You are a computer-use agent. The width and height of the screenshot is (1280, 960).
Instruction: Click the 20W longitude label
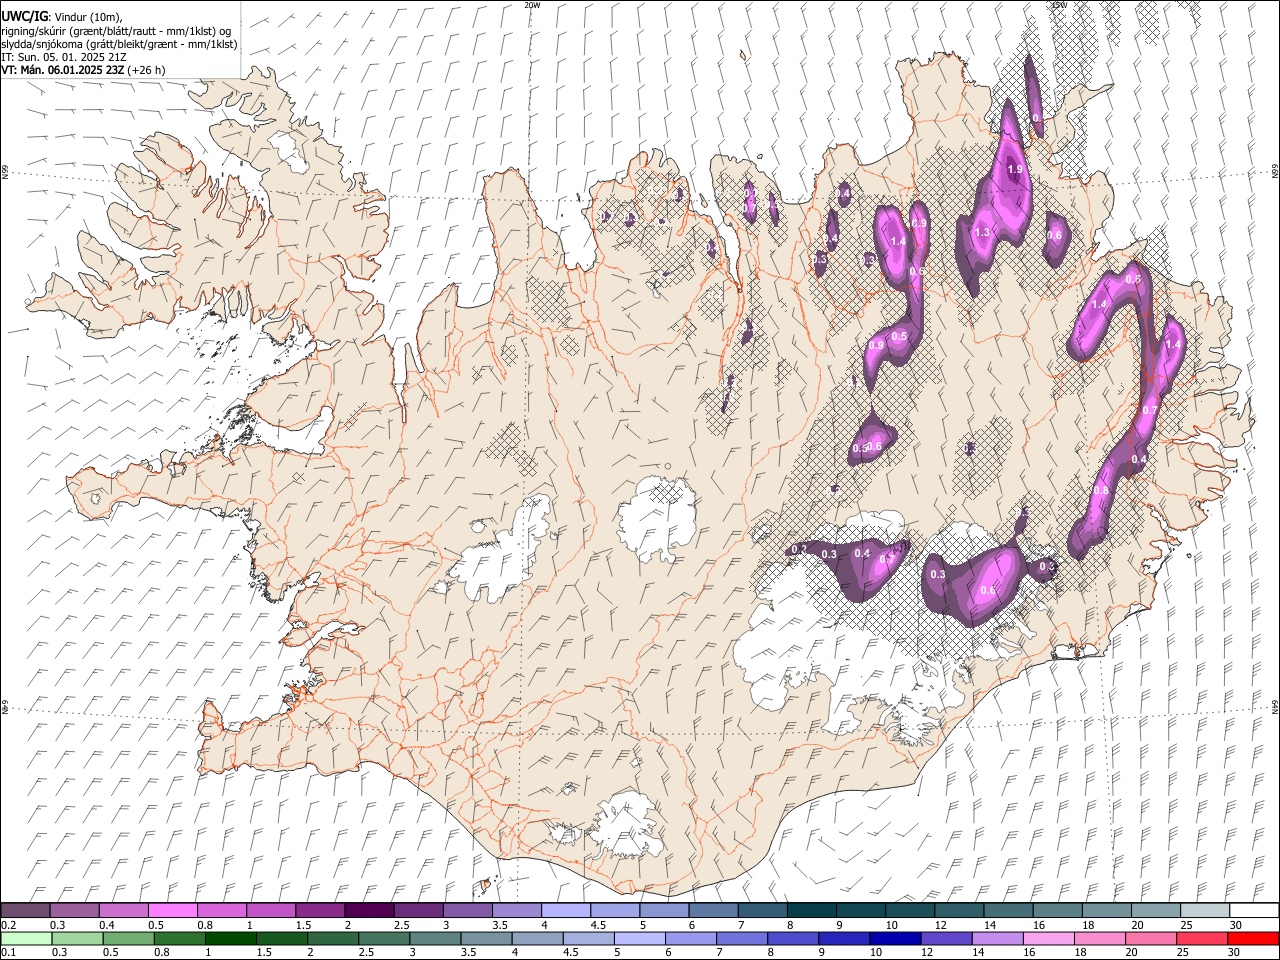tap(533, 5)
